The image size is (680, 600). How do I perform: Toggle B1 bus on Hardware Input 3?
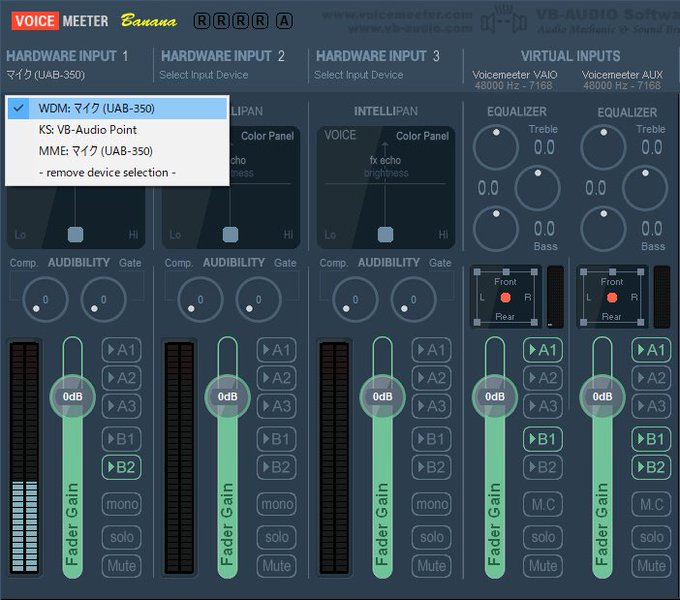(432, 439)
